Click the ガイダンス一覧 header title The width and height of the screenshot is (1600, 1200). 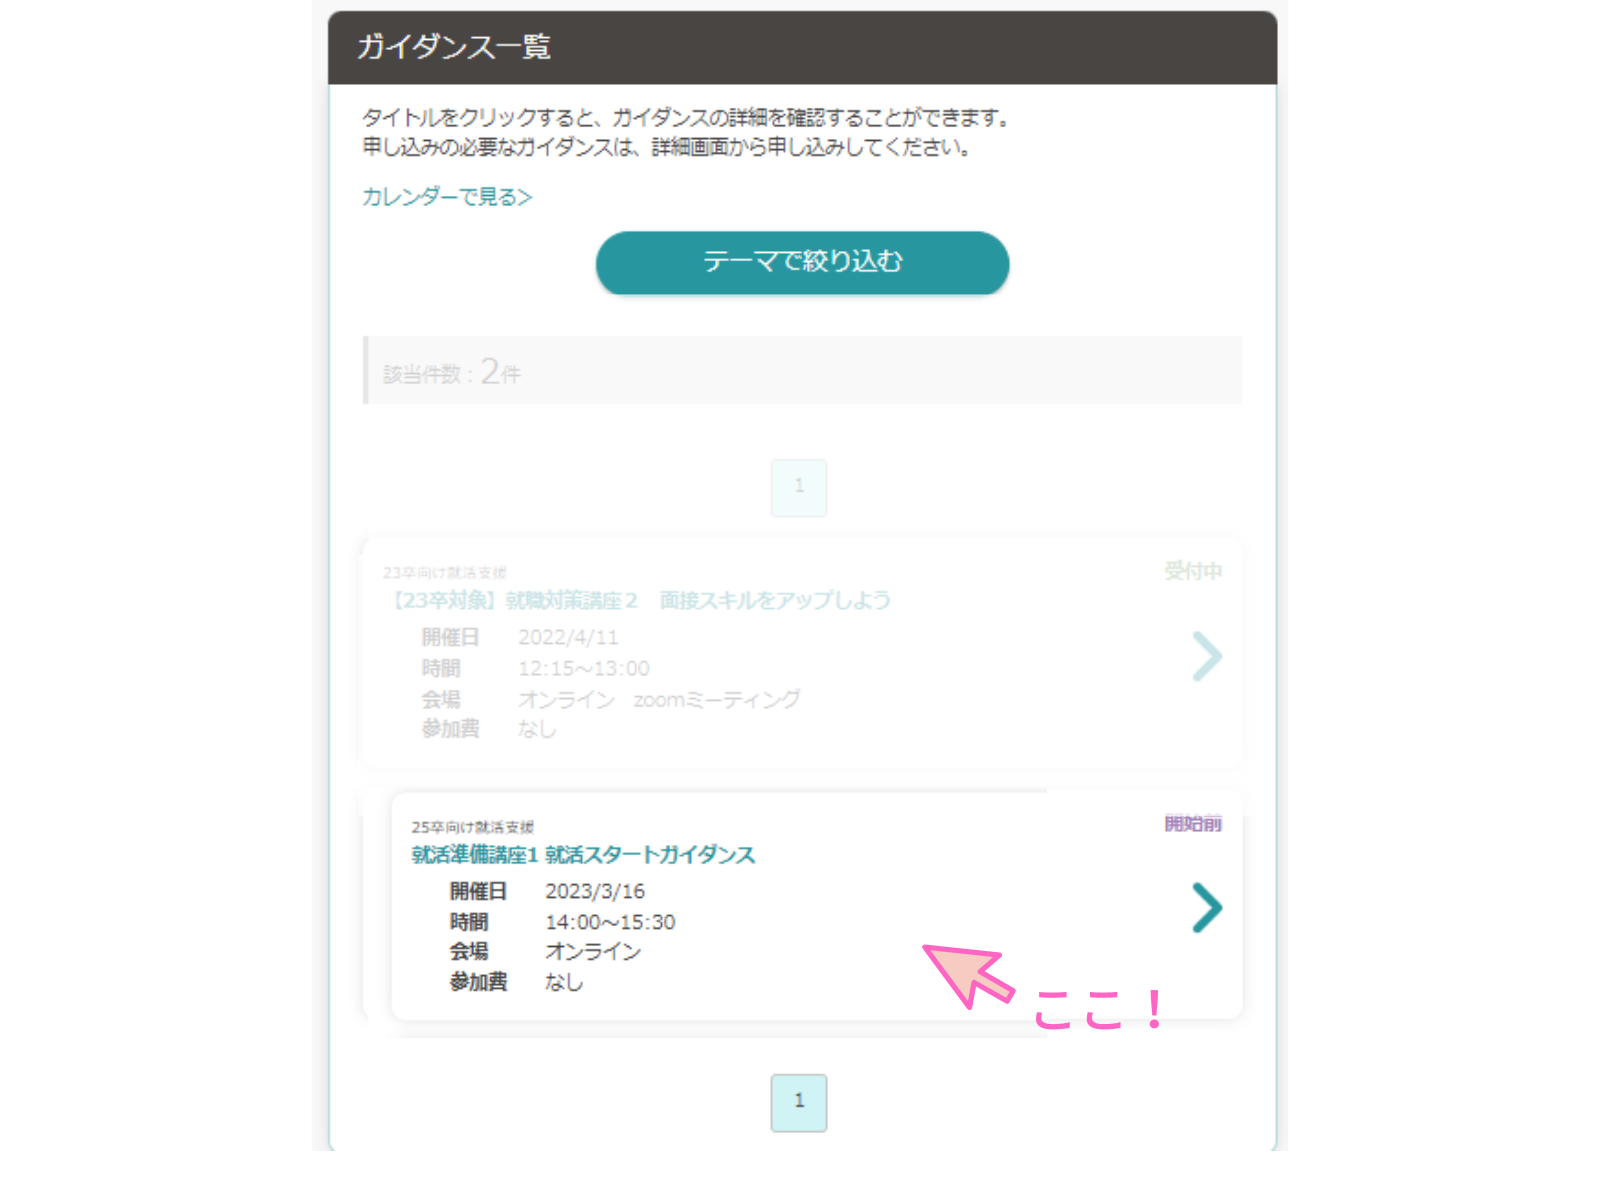454,47
